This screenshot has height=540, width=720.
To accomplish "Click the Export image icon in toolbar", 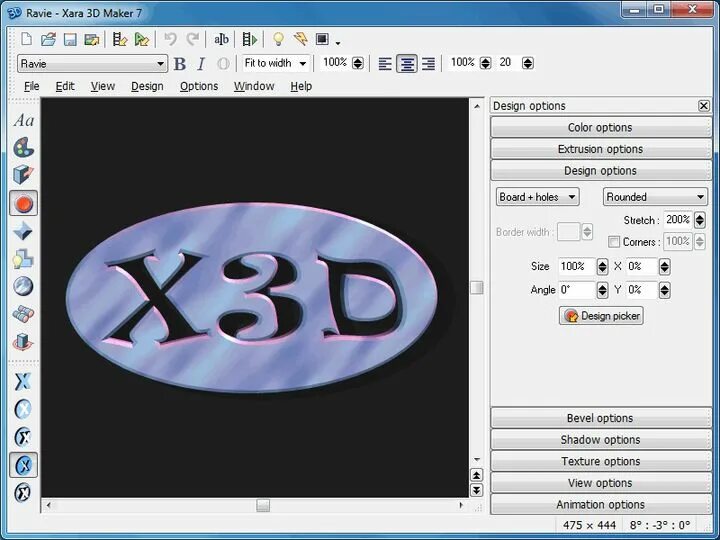I will (x=92, y=39).
